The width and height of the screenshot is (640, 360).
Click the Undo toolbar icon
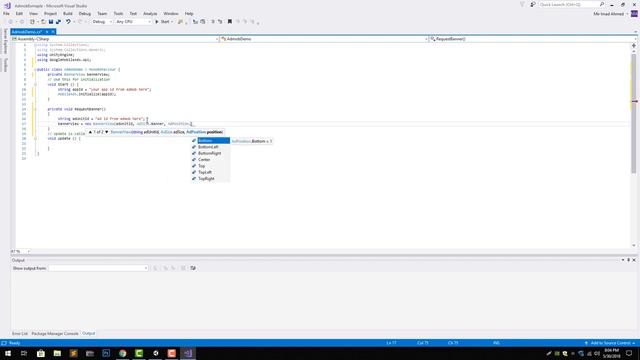[68, 22]
